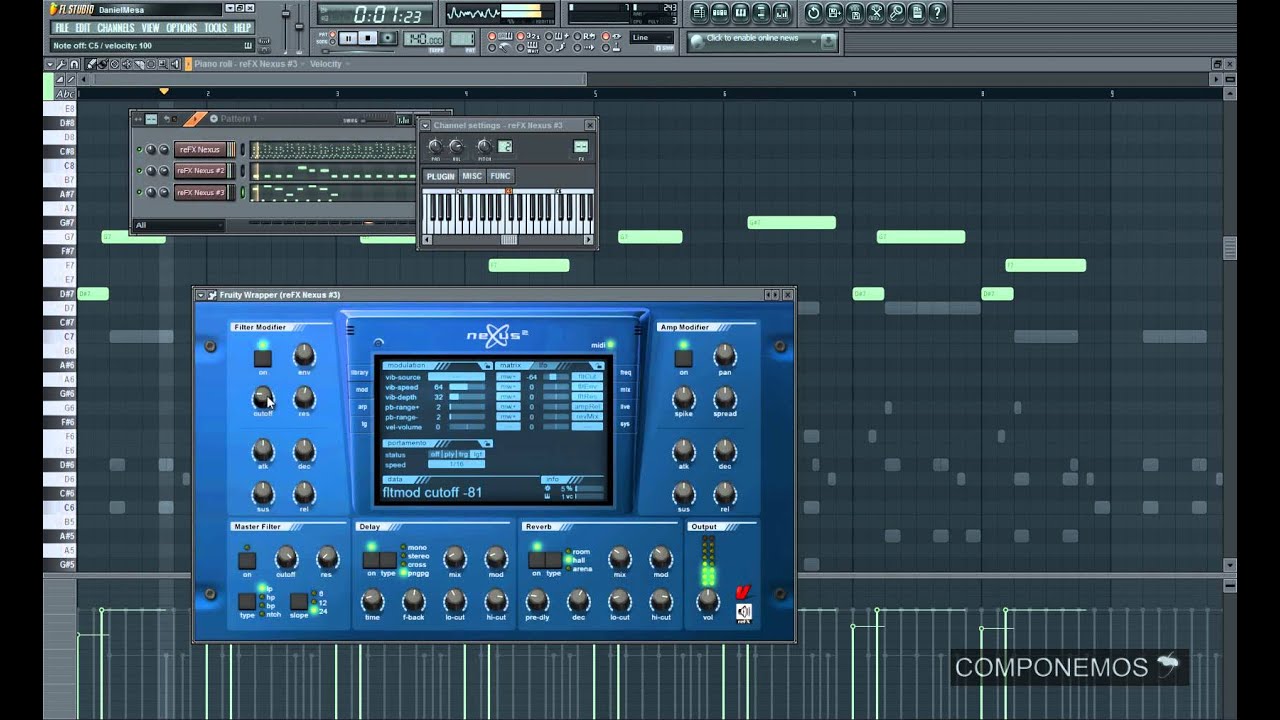Click the Filter Modifier env knob
Image resolution: width=1280 pixels, height=720 pixels.
(304, 355)
